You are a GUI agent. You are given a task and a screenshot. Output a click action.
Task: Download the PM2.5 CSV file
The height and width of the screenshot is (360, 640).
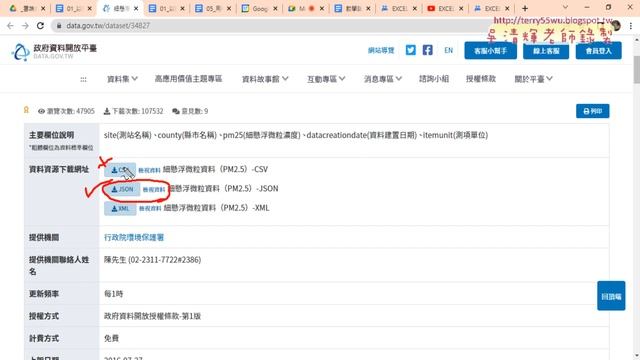pos(120,170)
